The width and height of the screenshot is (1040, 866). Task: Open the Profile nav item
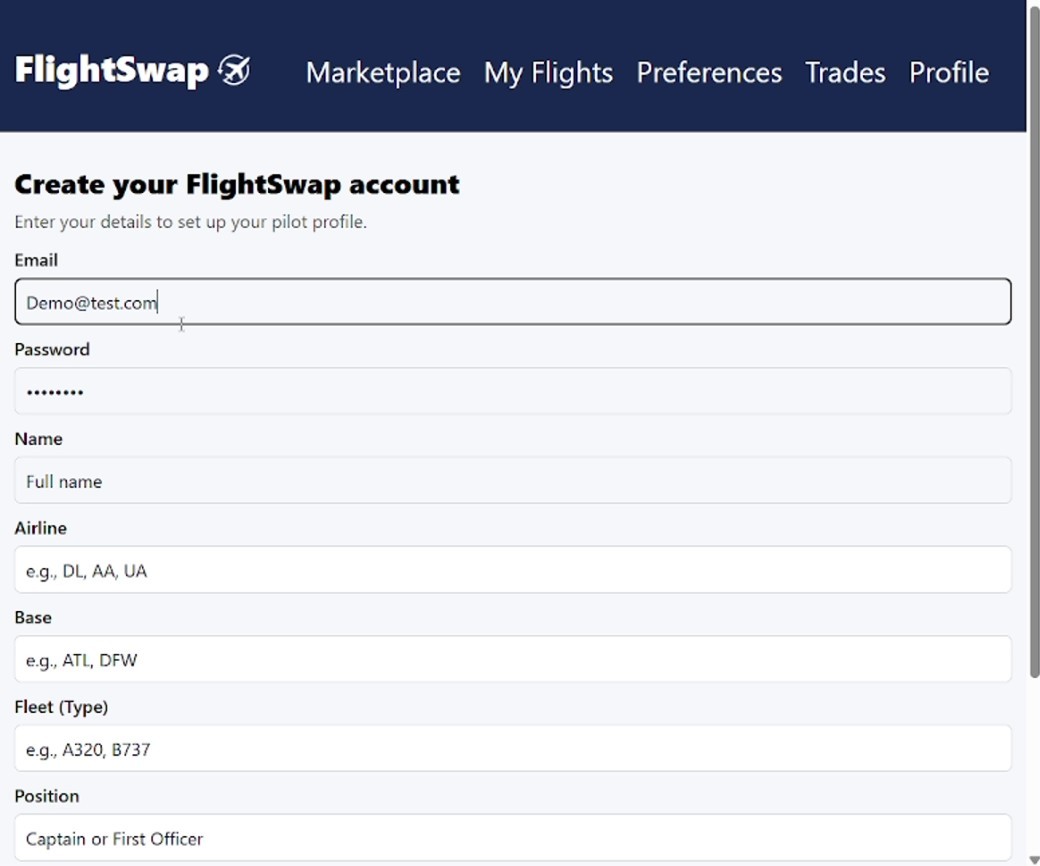point(948,72)
